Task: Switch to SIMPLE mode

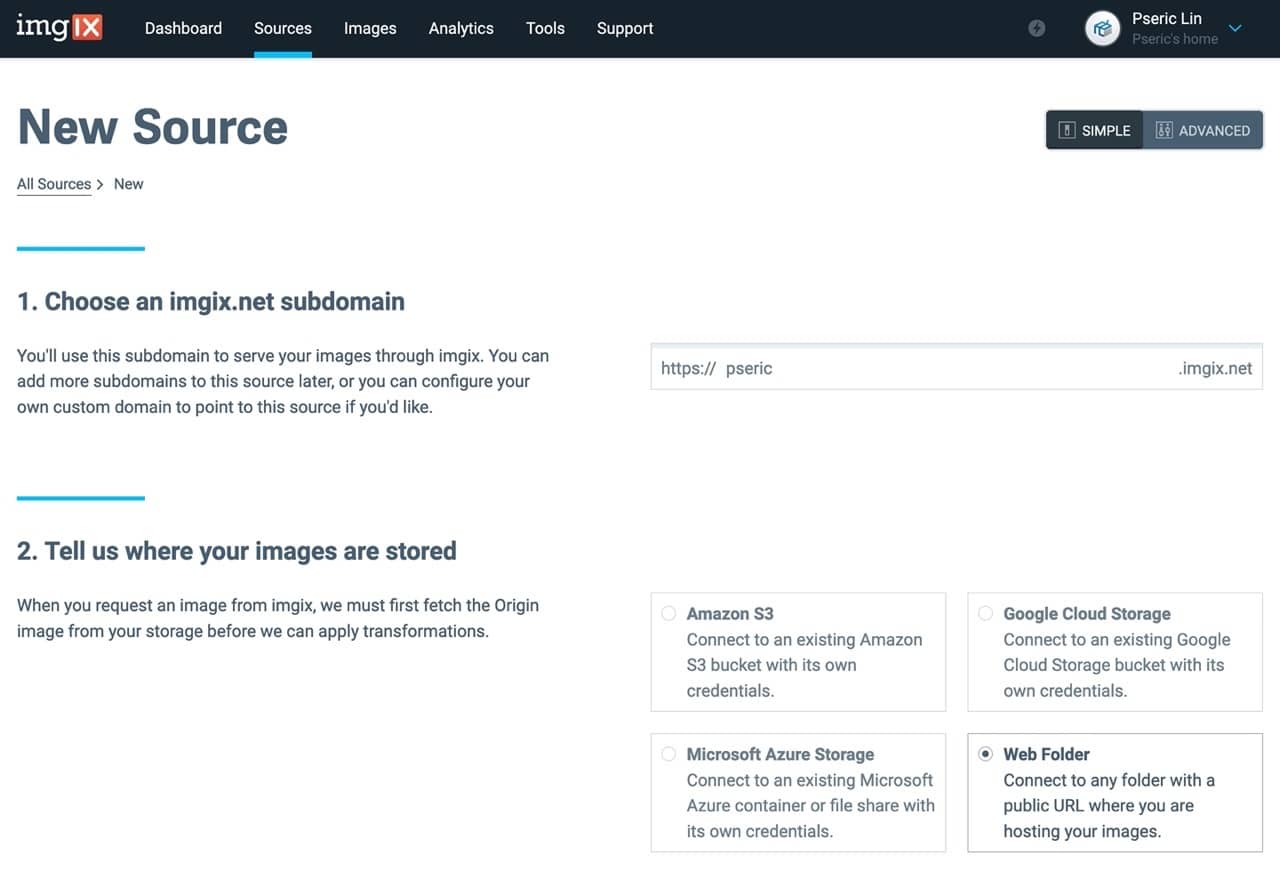Action: (x=1094, y=130)
